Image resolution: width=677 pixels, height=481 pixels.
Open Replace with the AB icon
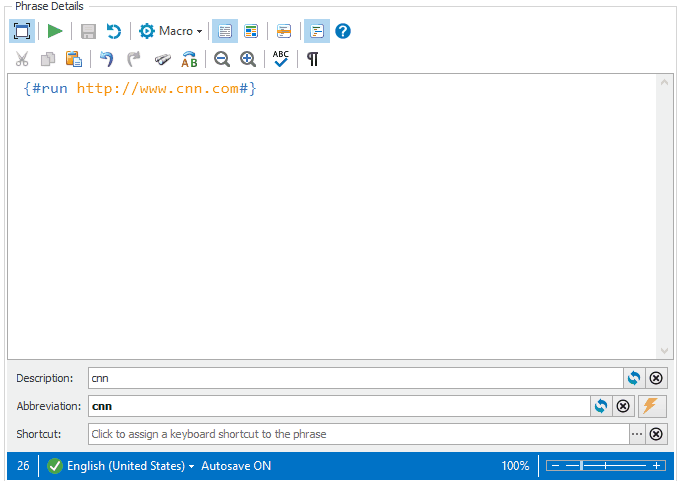189,59
